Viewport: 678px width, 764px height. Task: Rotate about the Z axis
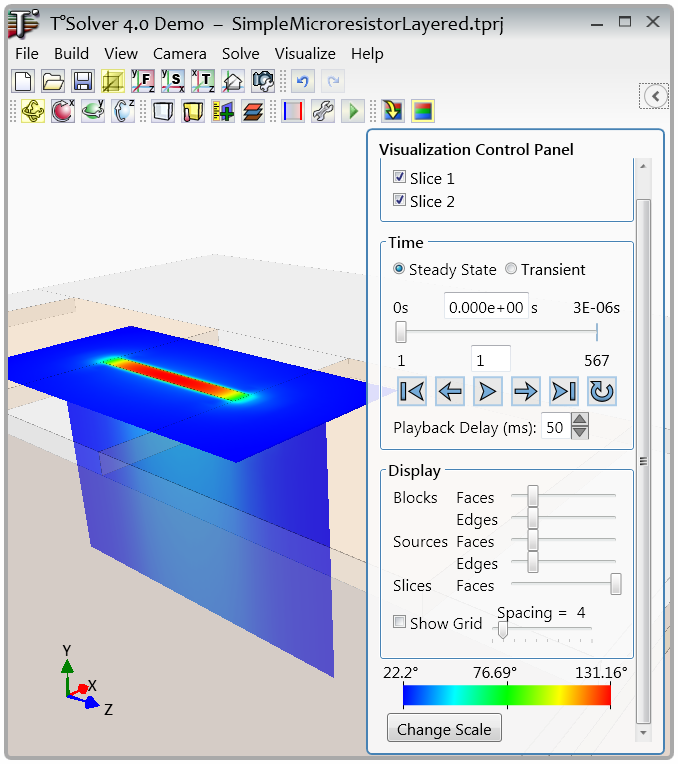(x=123, y=111)
